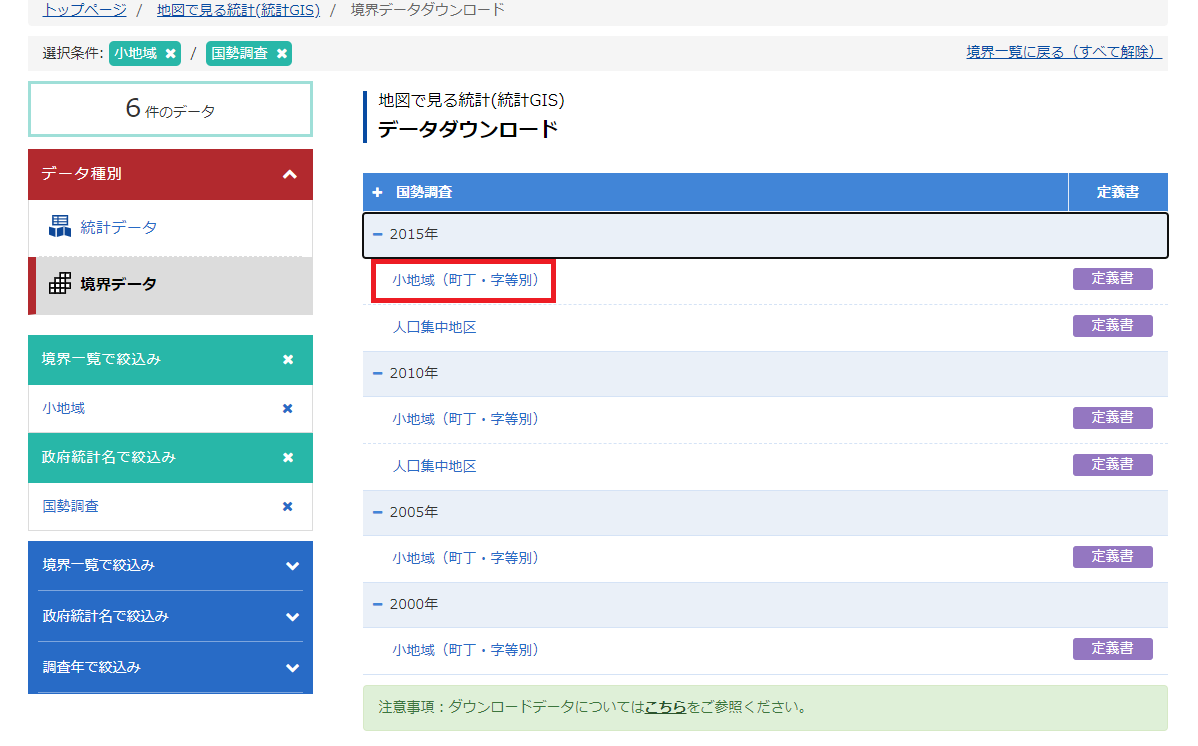Open the こちら link in the notice
Viewport: 1198px width, 746px height.
click(x=665, y=707)
